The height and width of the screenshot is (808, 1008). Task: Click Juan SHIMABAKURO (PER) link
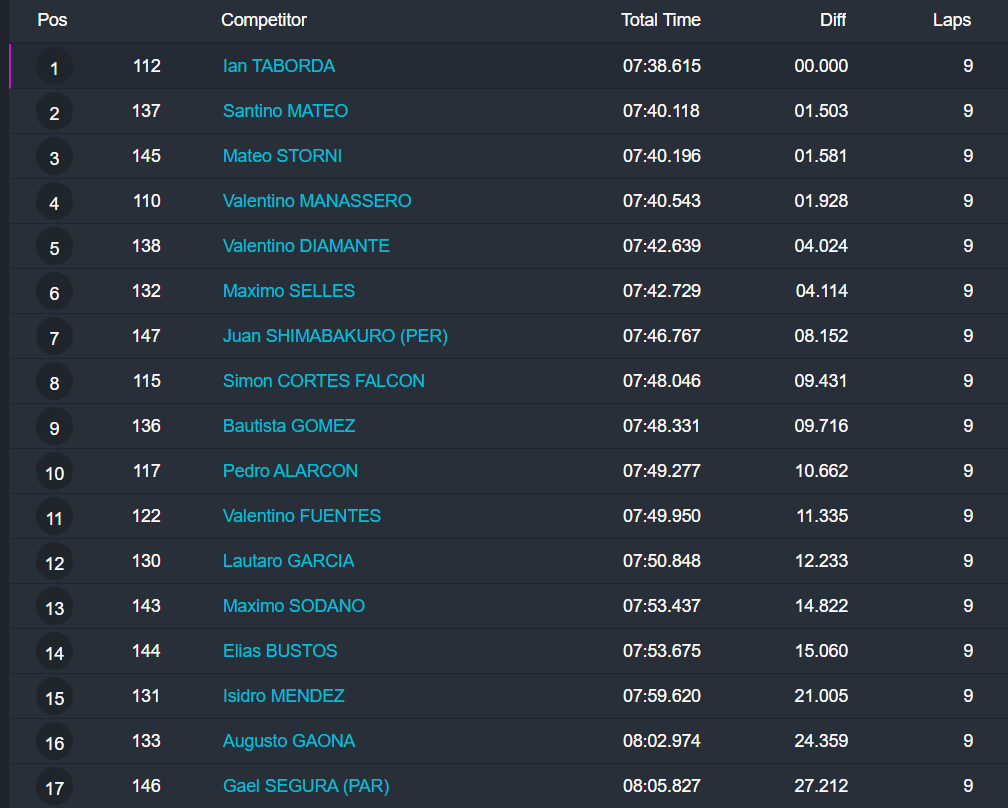[x=335, y=336]
